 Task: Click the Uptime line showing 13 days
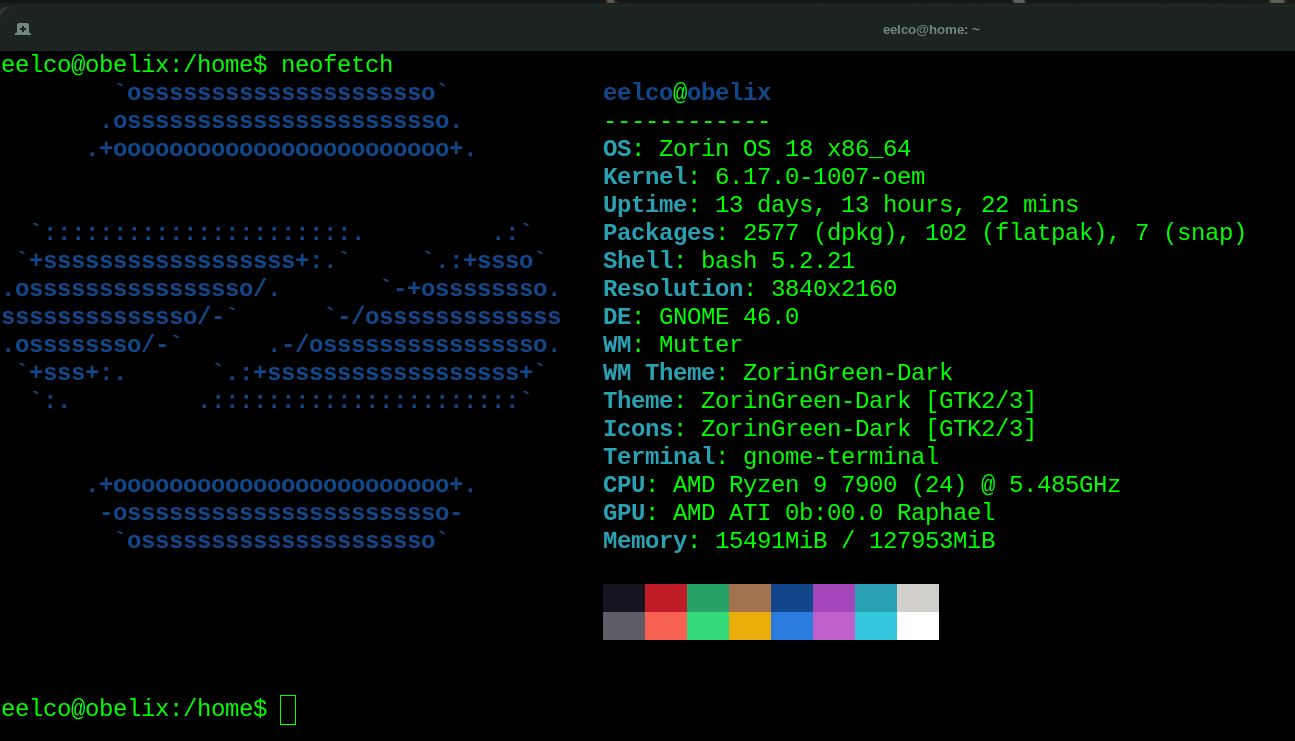[840, 204]
